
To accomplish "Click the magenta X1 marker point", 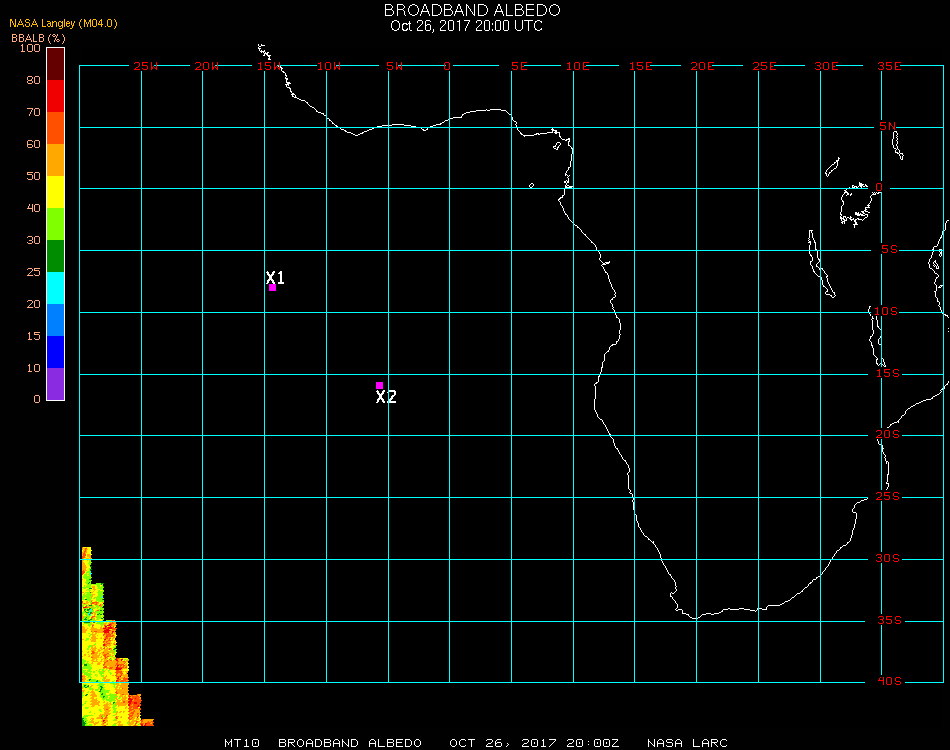I will [x=272, y=288].
